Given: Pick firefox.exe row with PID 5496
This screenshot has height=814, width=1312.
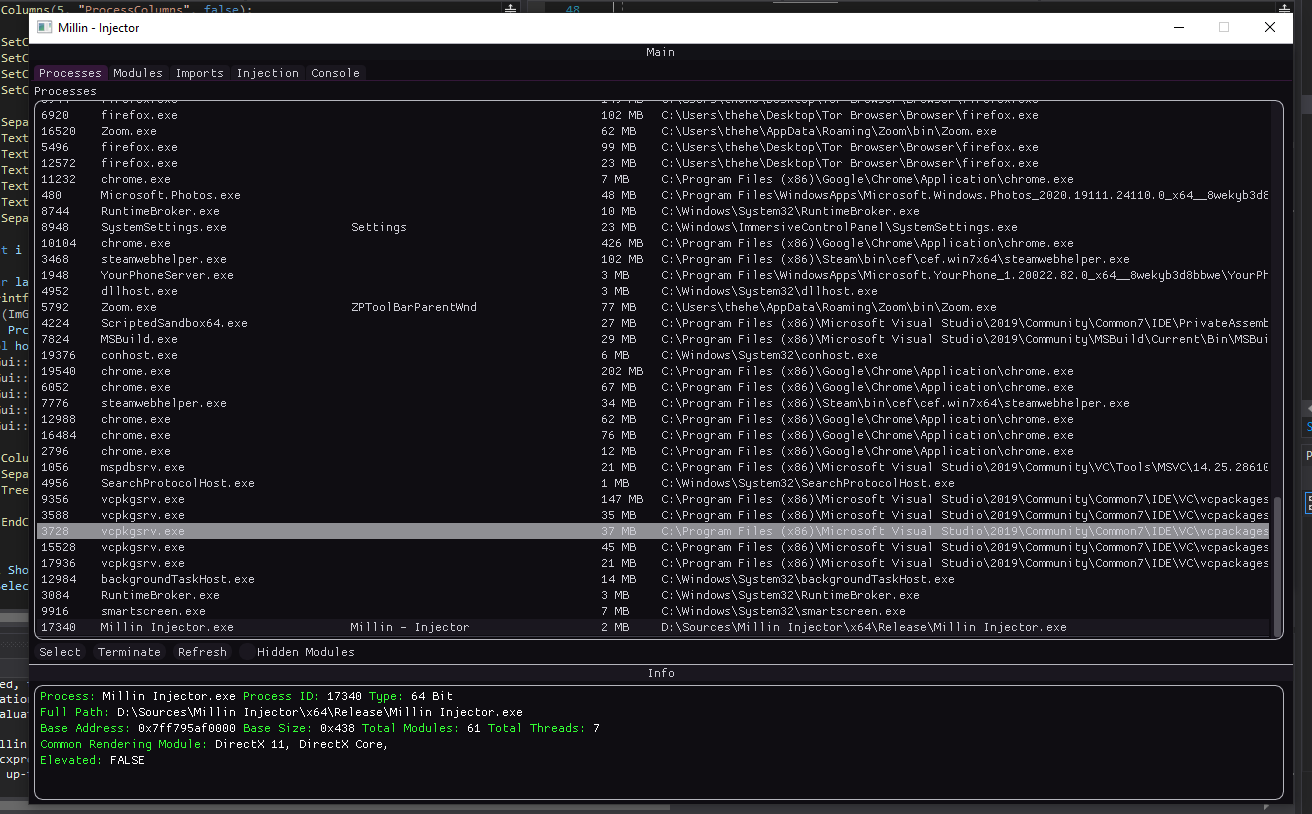Looking at the screenshot, I should point(654,147).
